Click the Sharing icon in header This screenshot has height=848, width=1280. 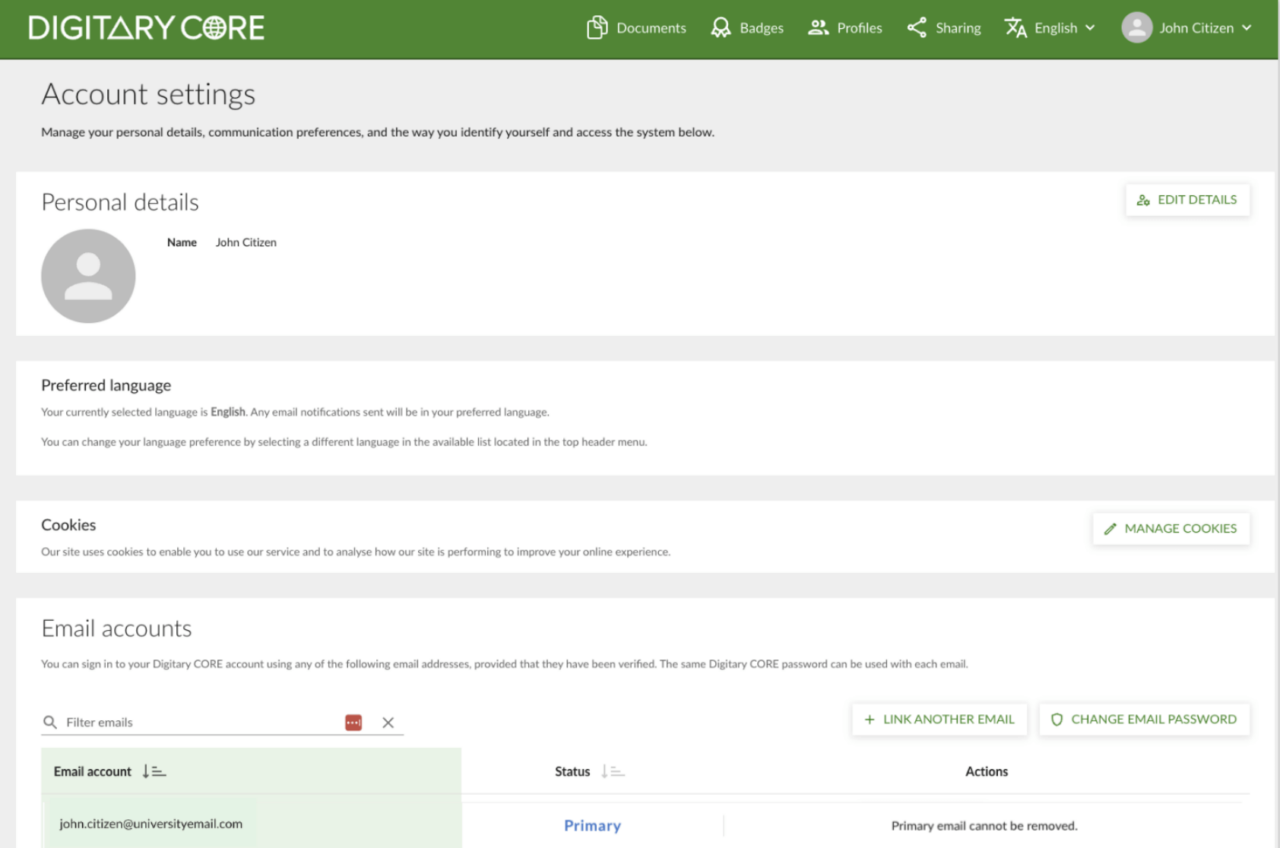click(917, 28)
